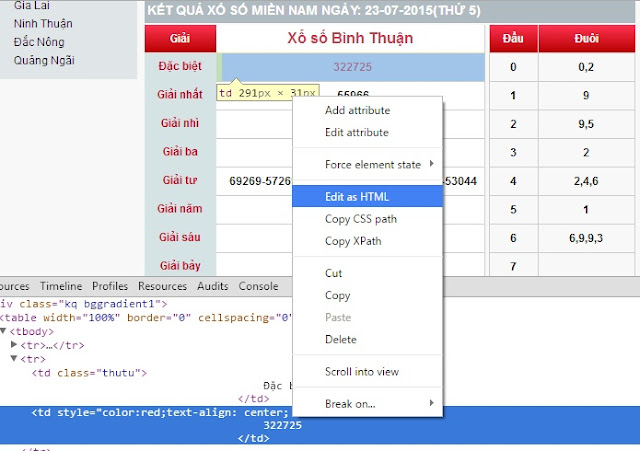Switch to Resources tab in DevTools
This screenshot has height=451, width=640.
point(162,286)
